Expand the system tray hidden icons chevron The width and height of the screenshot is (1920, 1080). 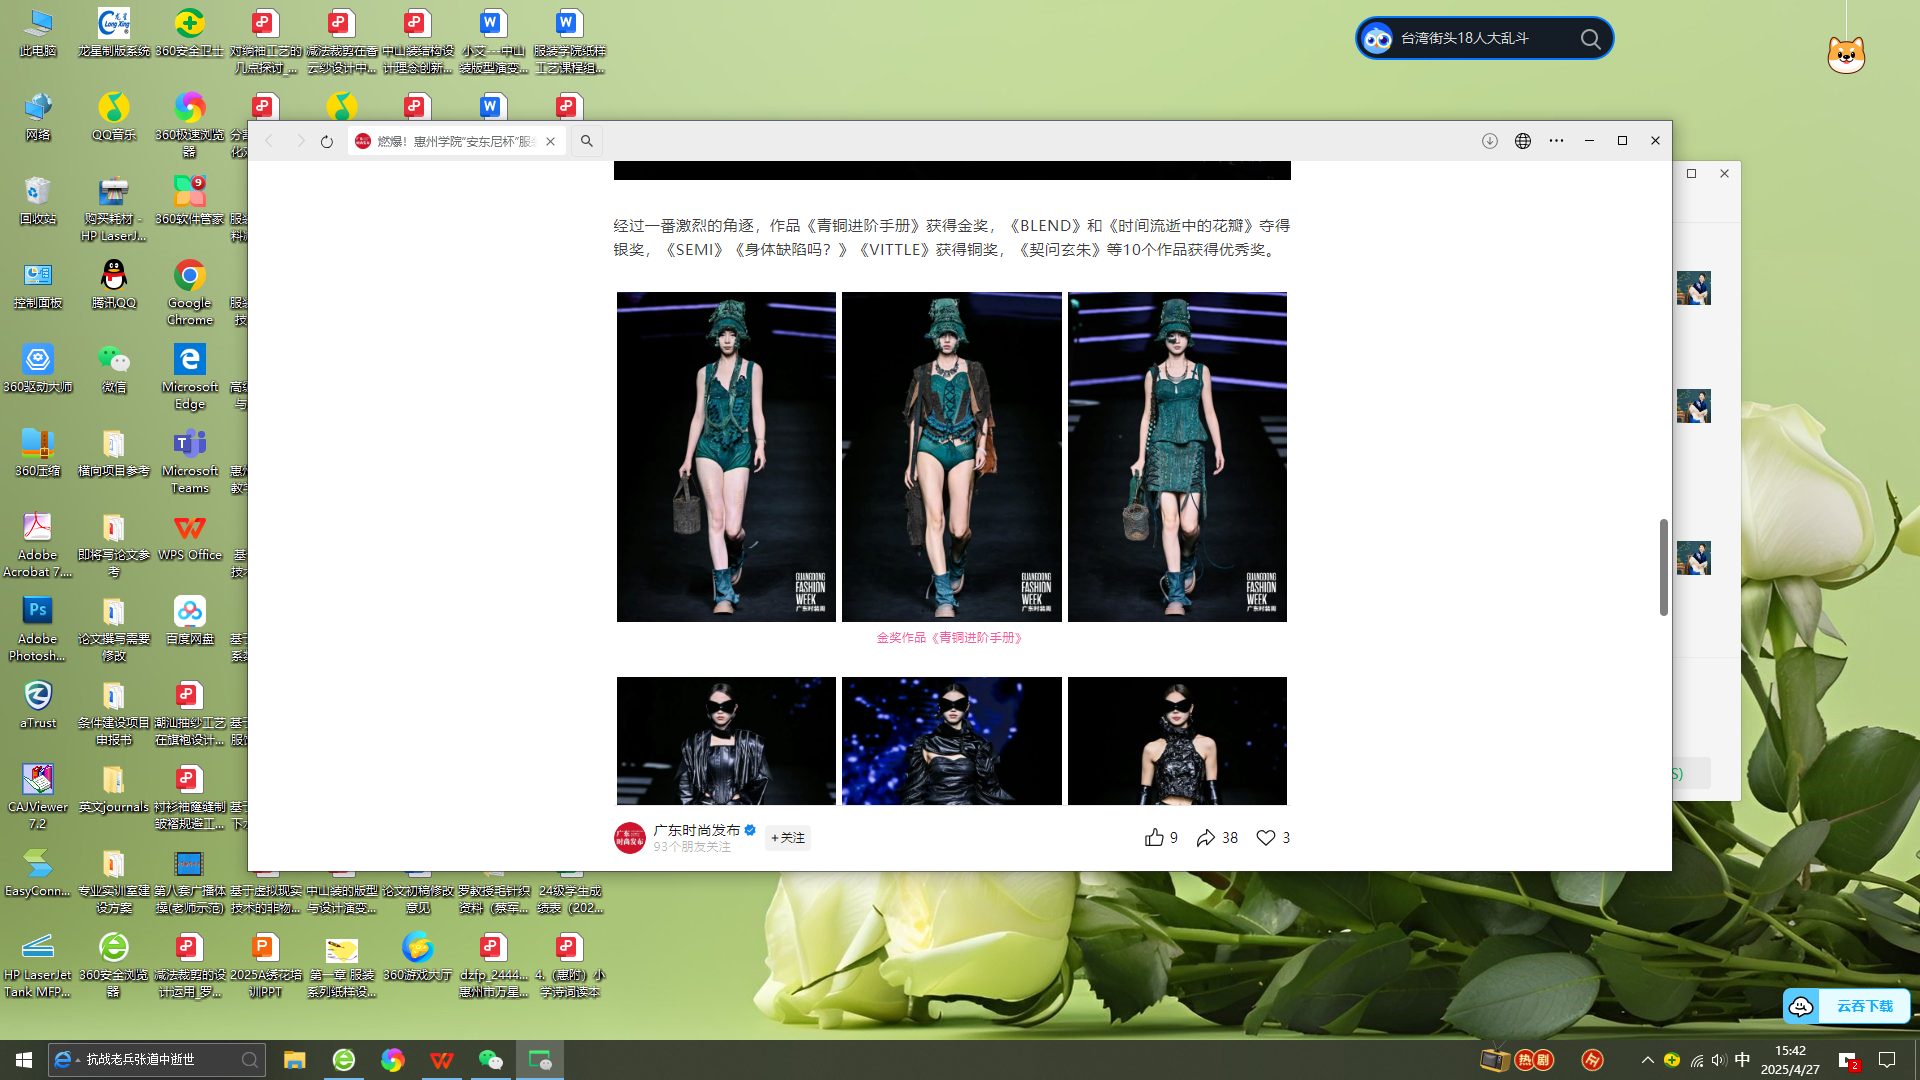click(1647, 1060)
